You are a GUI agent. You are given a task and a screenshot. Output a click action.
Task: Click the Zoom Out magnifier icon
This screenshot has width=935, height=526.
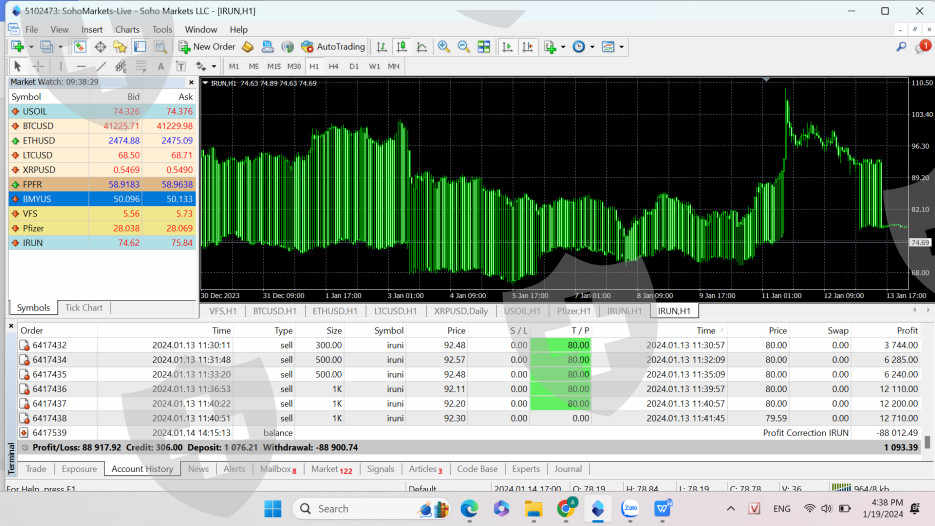(x=463, y=47)
